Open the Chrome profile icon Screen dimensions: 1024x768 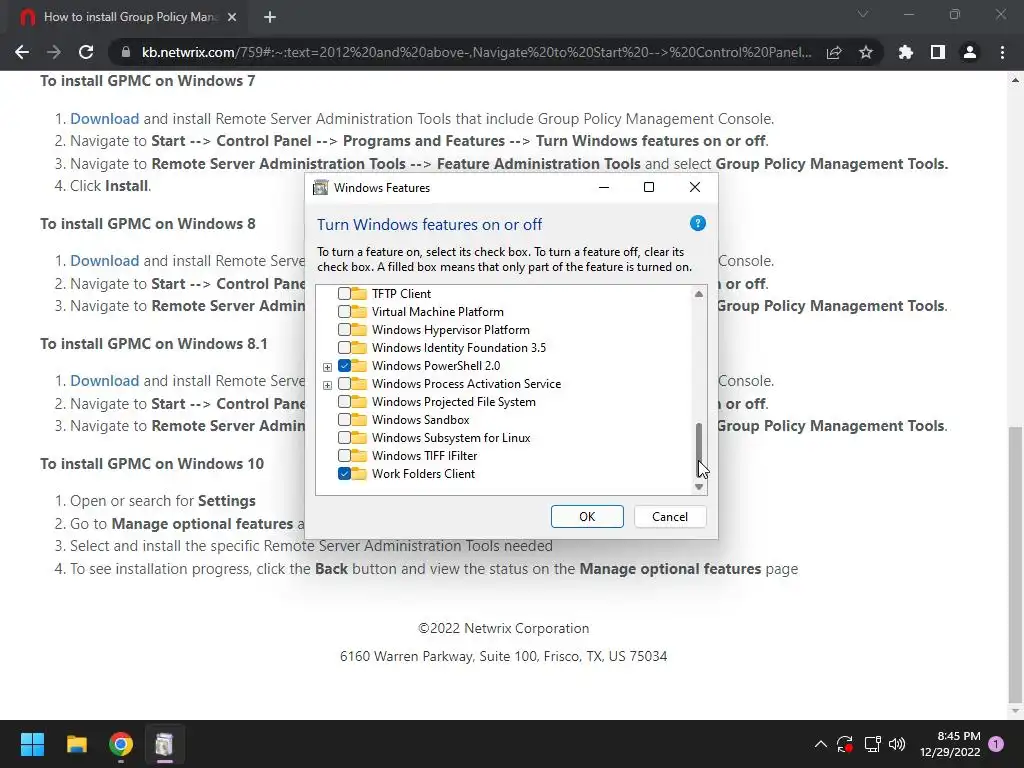[x=970, y=52]
